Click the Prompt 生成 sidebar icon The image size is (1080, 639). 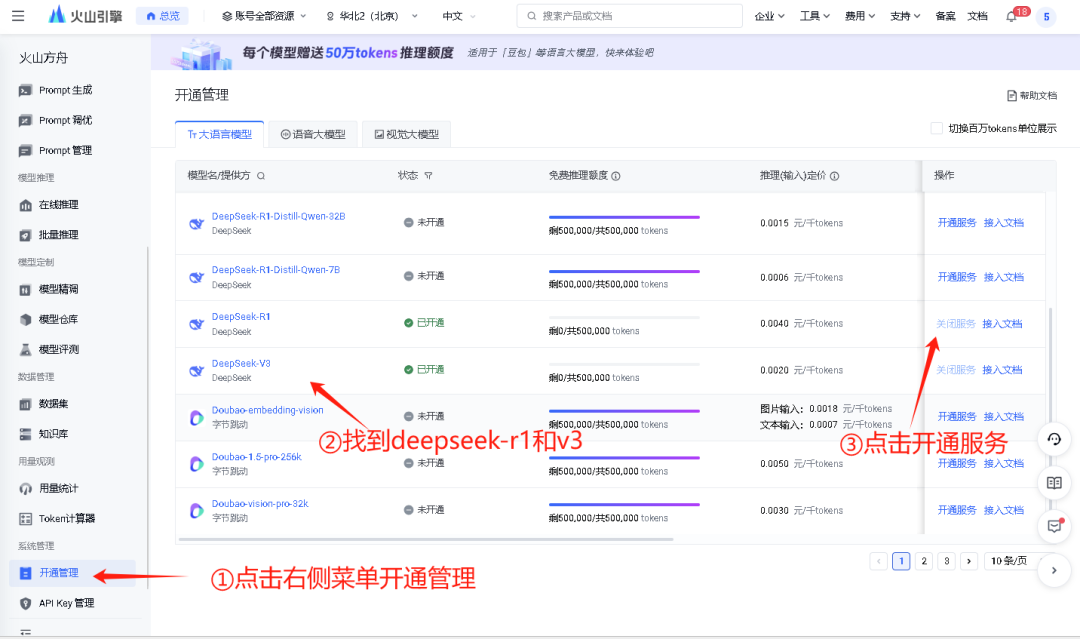(25, 90)
